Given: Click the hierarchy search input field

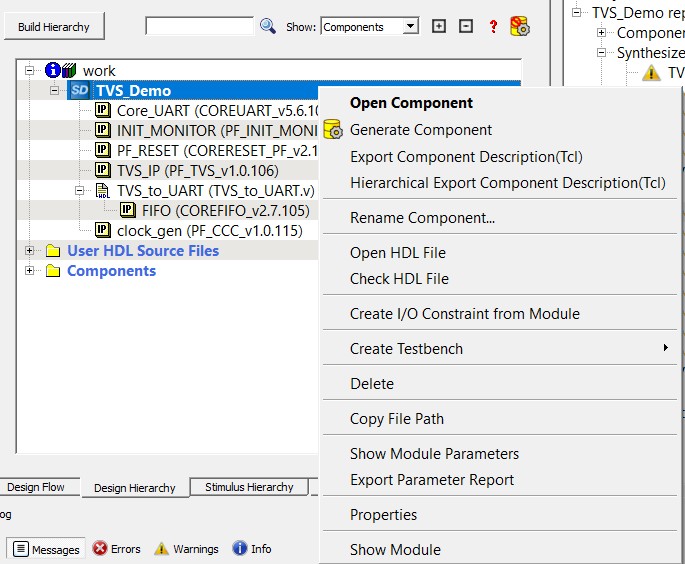Looking at the screenshot, I should point(198,27).
